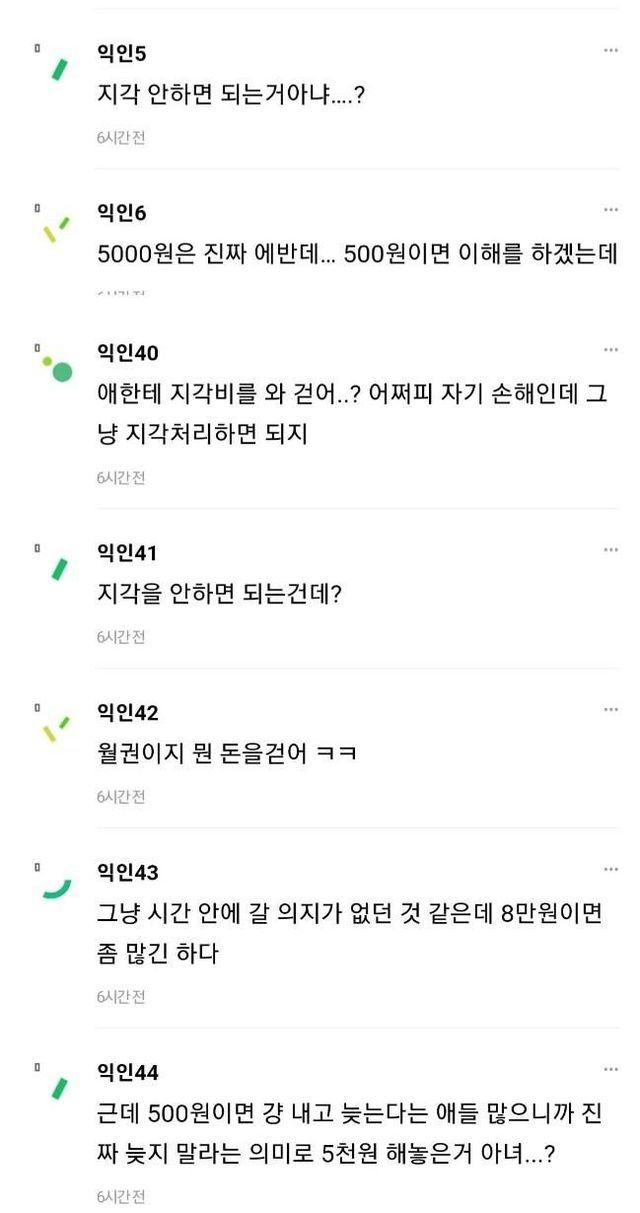Open more options for 익인42's comment
The width and height of the screenshot is (640, 1213).
tap(610, 710)
